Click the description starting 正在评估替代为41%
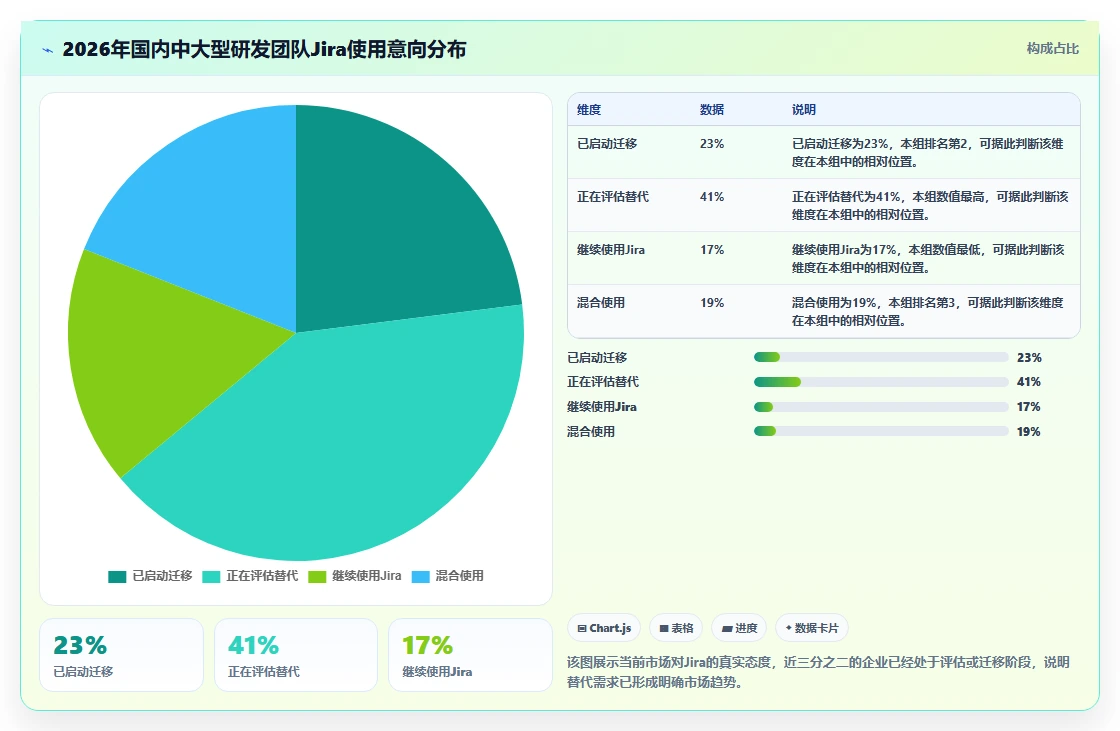Image resolution: width=1120 pixels, height=731 pixels. point(930,205)
